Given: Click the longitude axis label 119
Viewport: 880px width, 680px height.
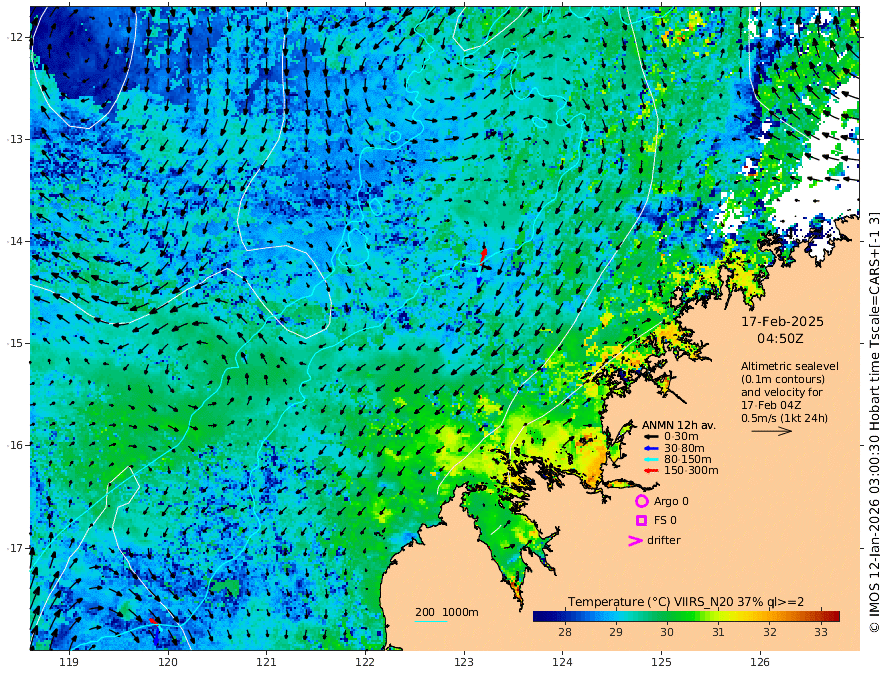Looking at the screenshot, I should click(x=69, y=662).
